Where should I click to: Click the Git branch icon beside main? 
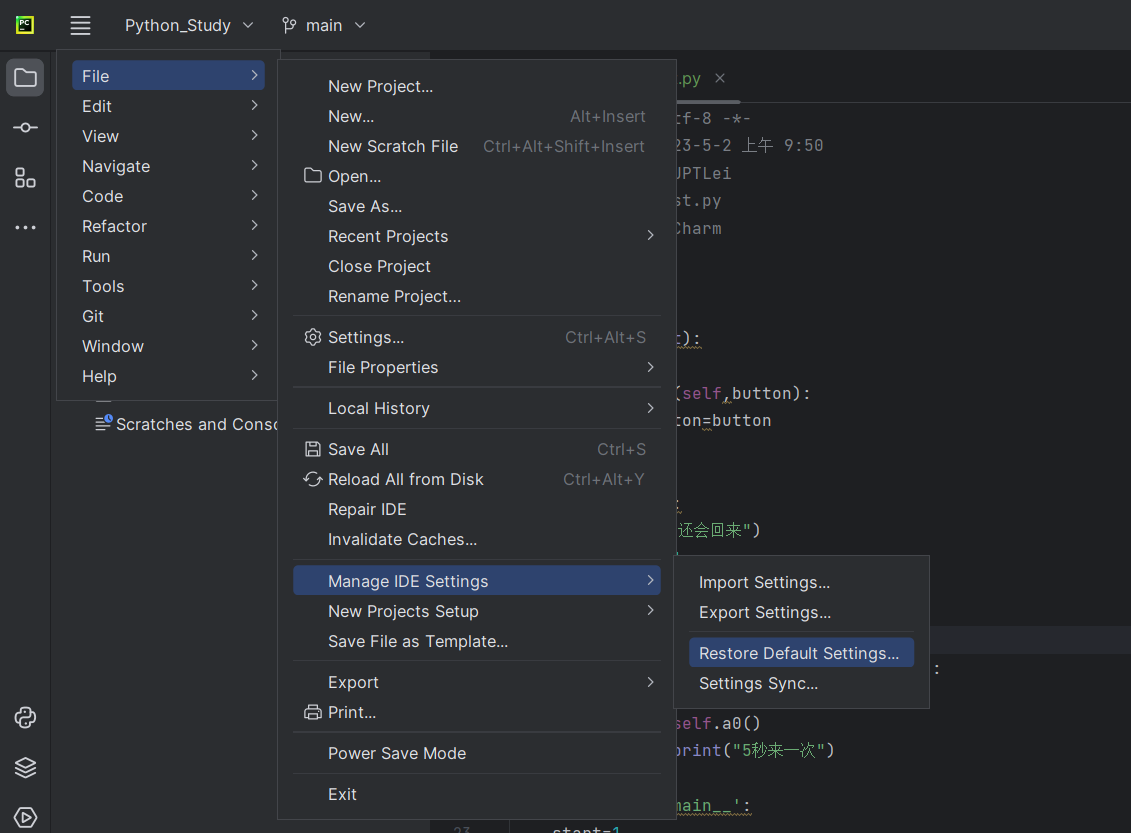289,25
